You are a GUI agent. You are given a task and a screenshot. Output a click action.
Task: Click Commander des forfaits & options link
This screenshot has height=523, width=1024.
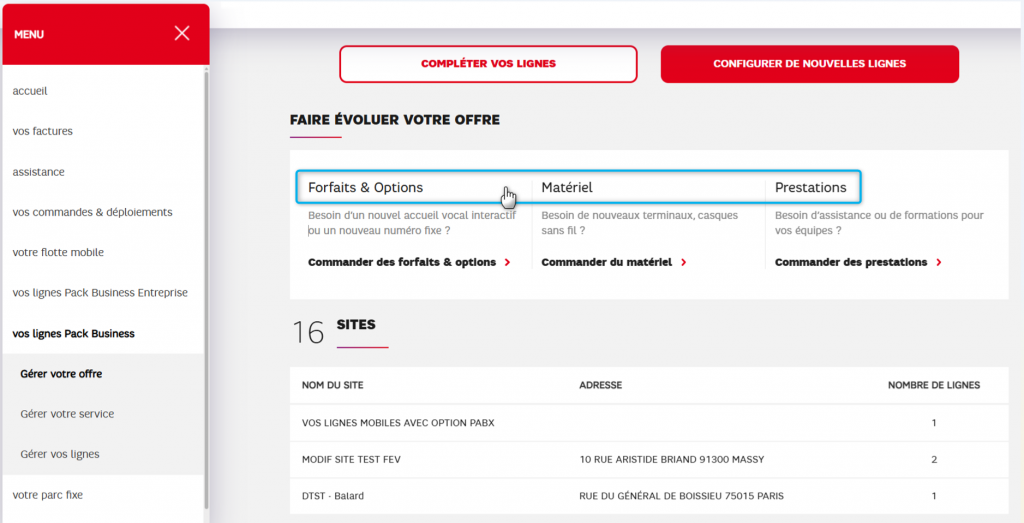click(x=402, y=262)
